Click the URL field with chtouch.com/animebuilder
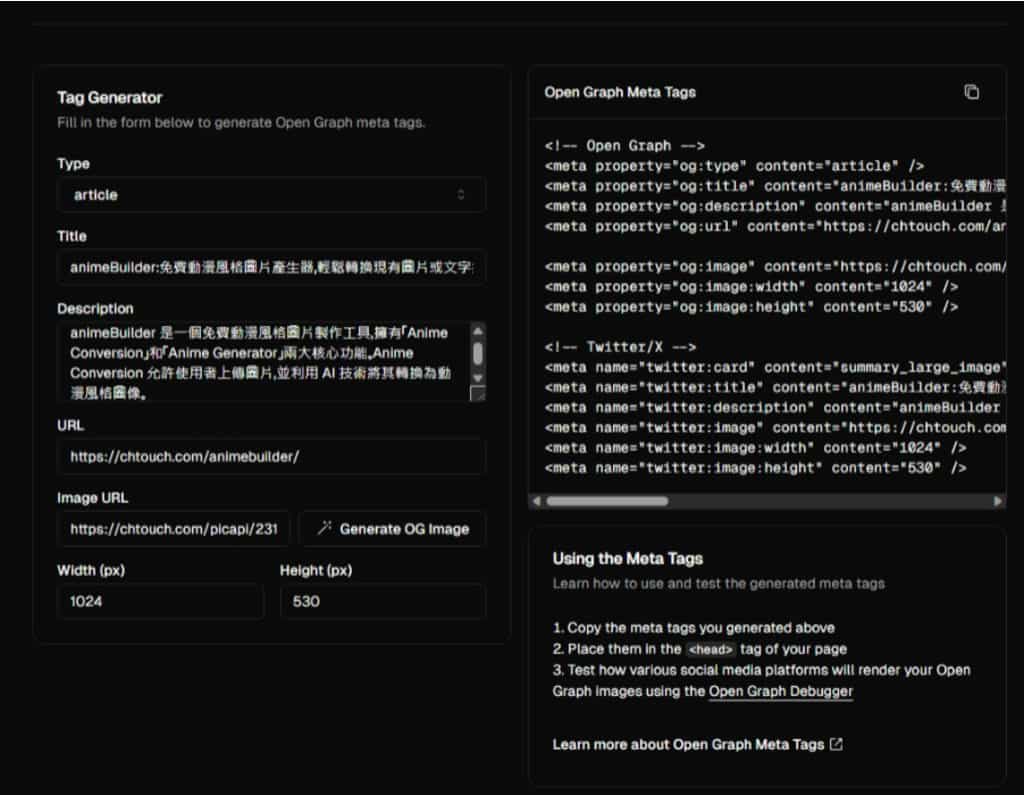 click(x=271, y=457)
